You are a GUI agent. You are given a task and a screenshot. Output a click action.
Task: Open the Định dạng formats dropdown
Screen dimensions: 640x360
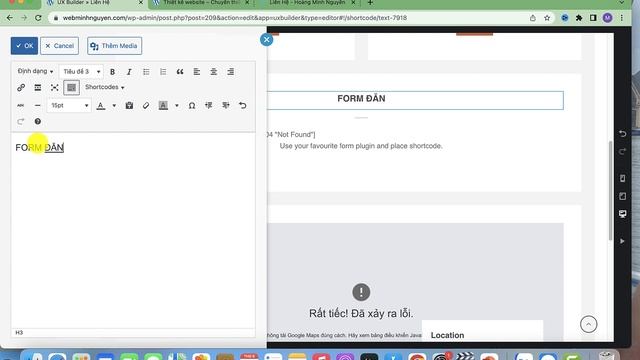35,71
